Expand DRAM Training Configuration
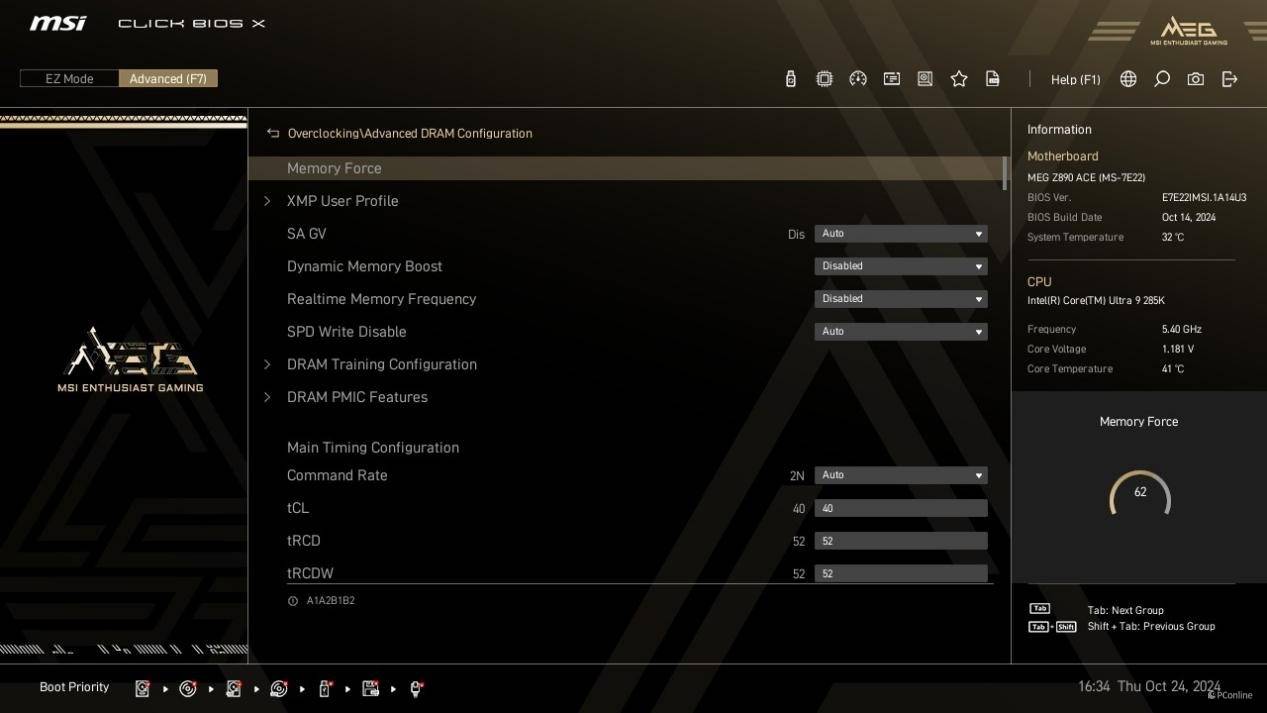 coord(381,364)
